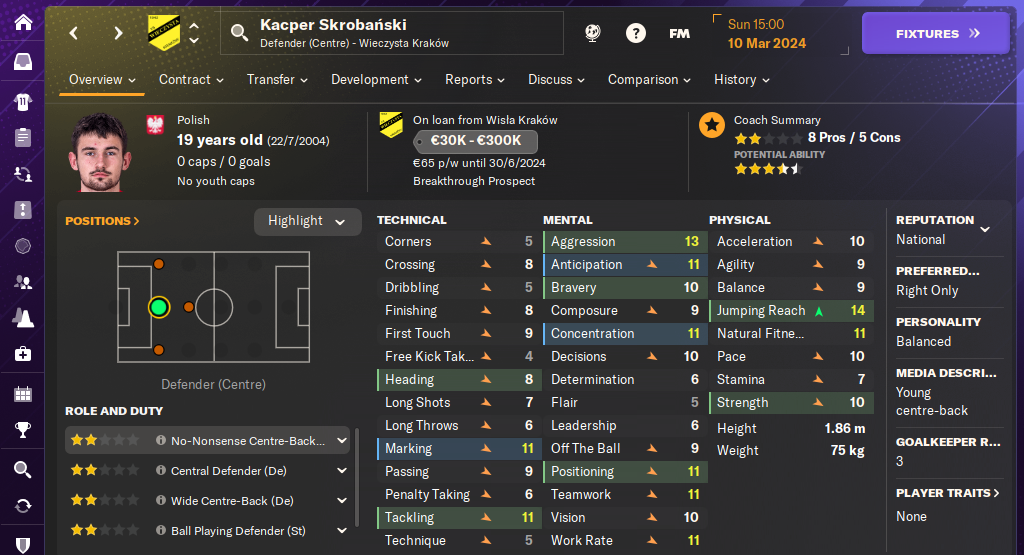Open the Development tab menu

[x=376, y=80]
